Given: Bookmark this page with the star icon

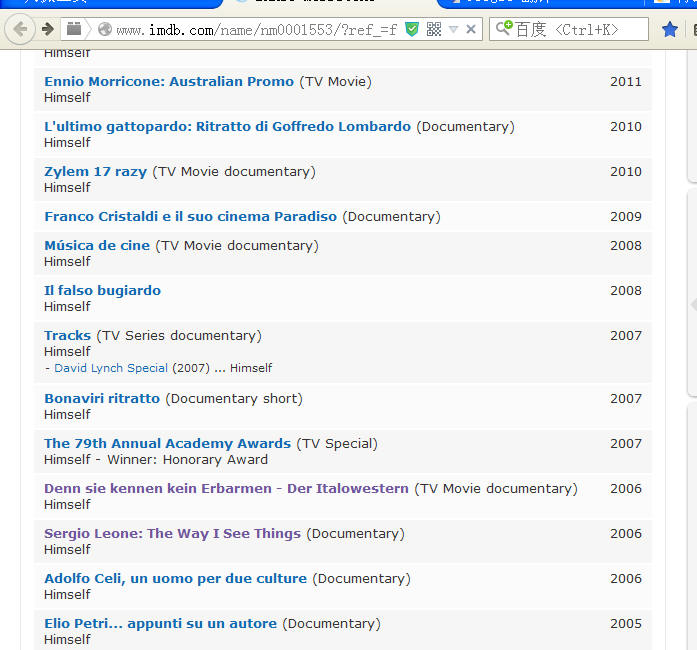Looking at the screenshot, I should [669, 30].
